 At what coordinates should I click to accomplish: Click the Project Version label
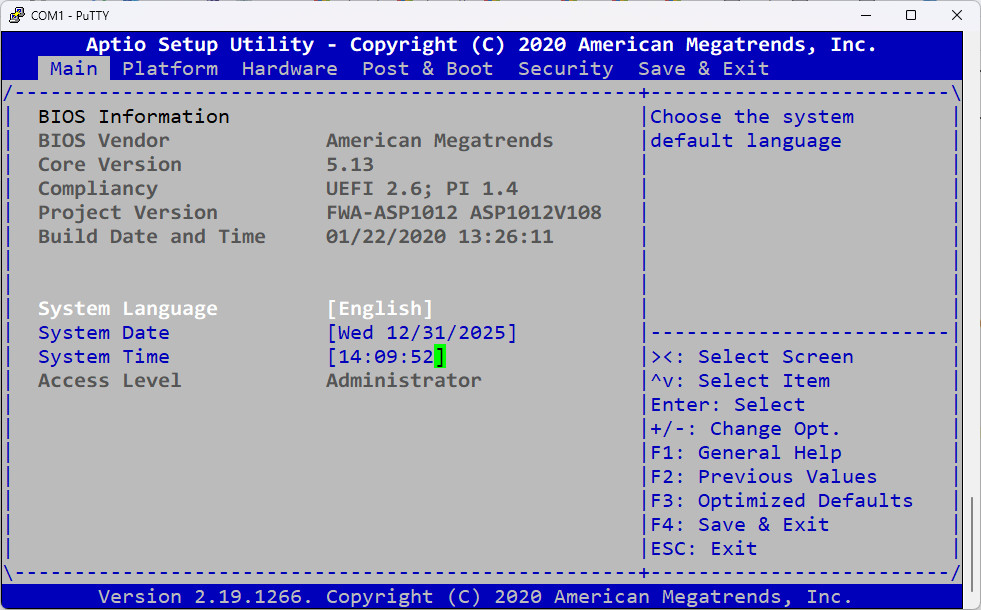[128, 213]
